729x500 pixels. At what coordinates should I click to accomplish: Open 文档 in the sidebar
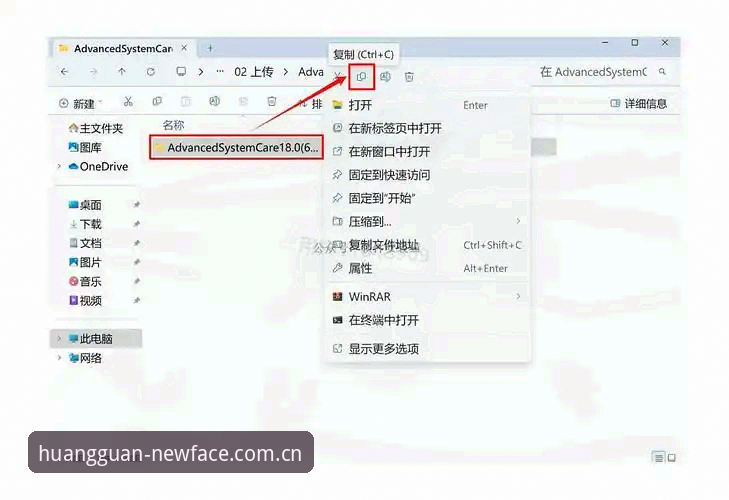point(85,243)
